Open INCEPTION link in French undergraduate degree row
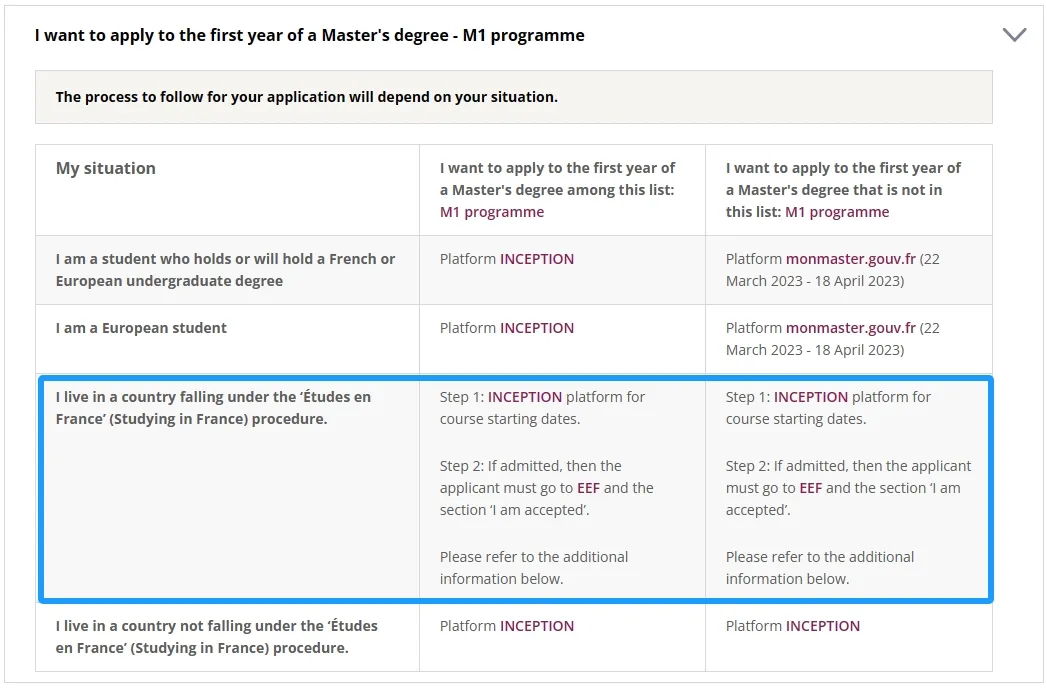This screenshot has height=689, width=1047. [537, 259]
